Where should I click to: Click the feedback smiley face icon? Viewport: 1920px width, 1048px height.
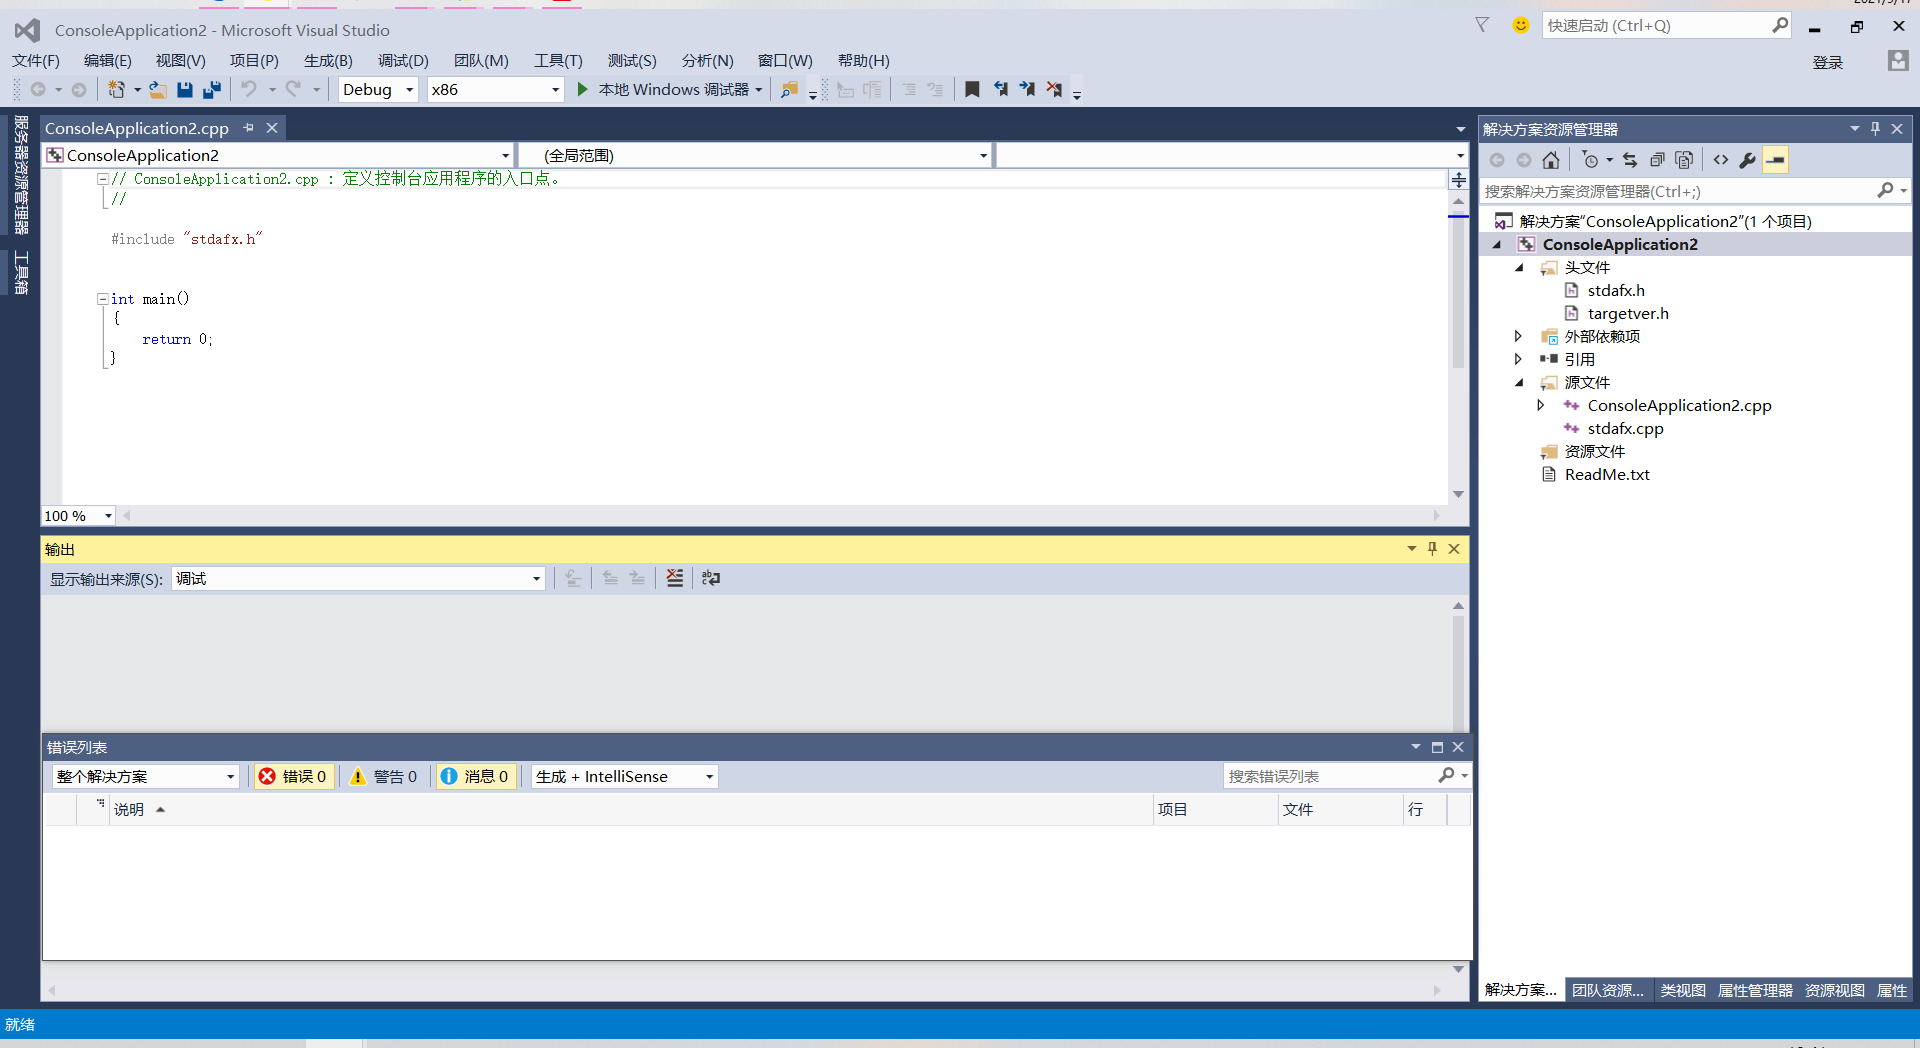1521,25
